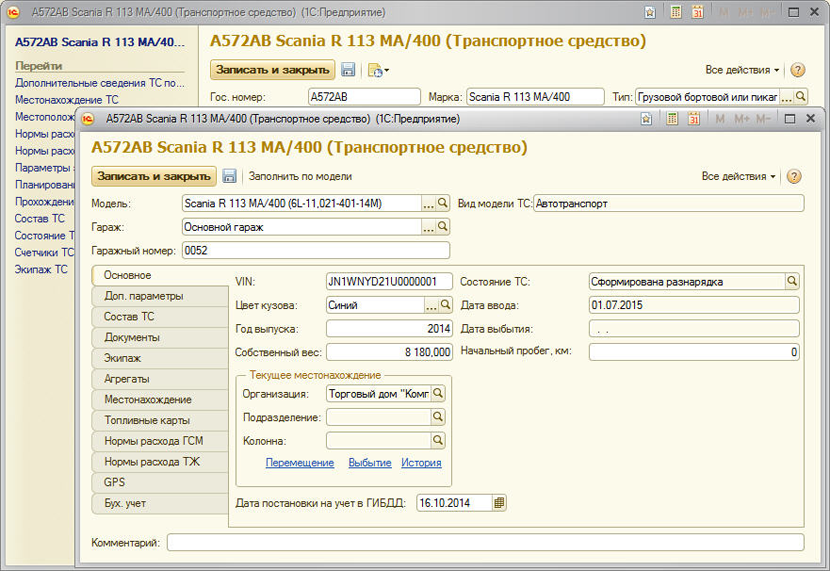Click Гос. номер field in back window
Screen dimensions: 830x571
tap(364, 97)
